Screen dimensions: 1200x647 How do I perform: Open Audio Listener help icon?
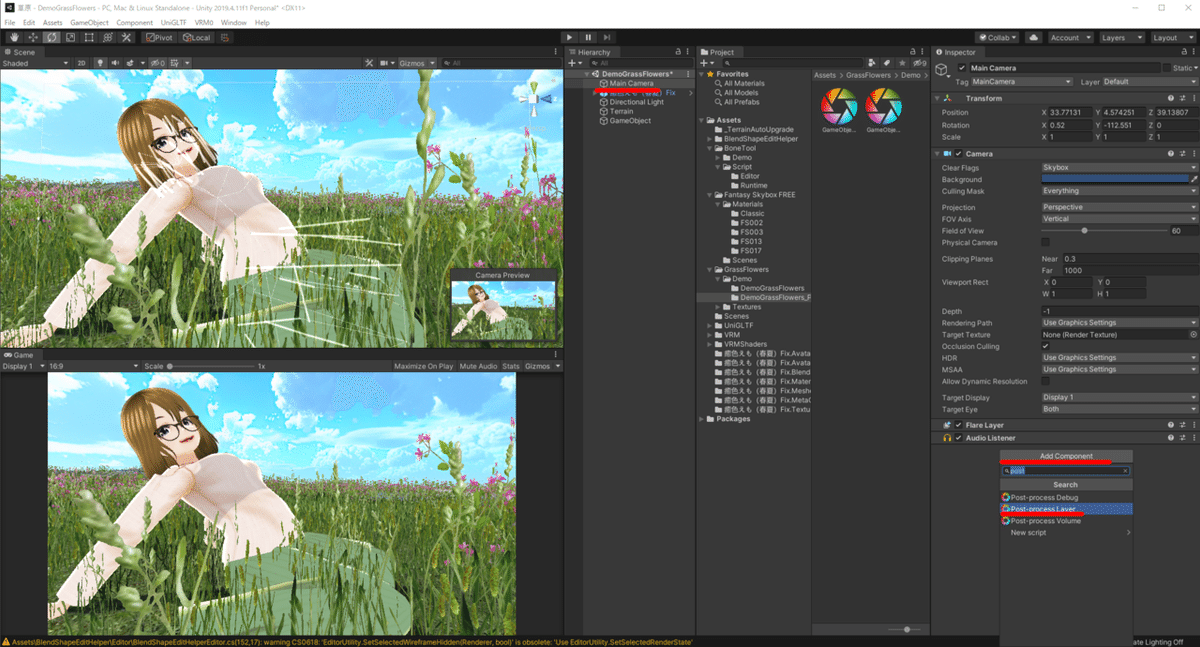(x=1170, y=438)
